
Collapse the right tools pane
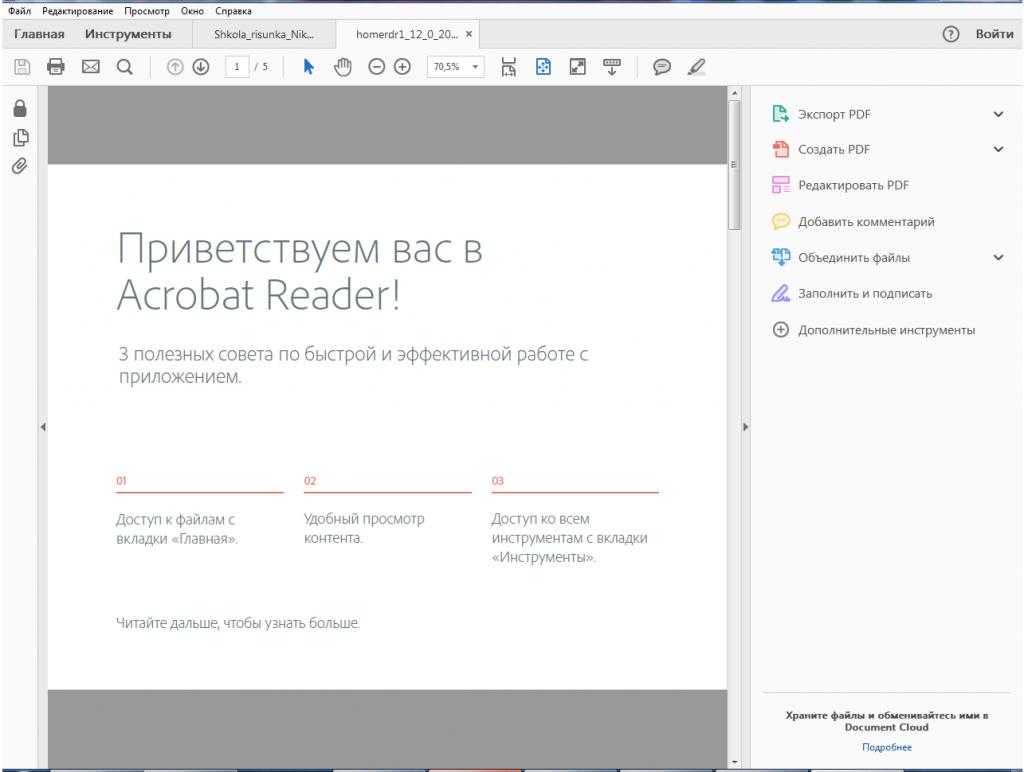[745, 427]
